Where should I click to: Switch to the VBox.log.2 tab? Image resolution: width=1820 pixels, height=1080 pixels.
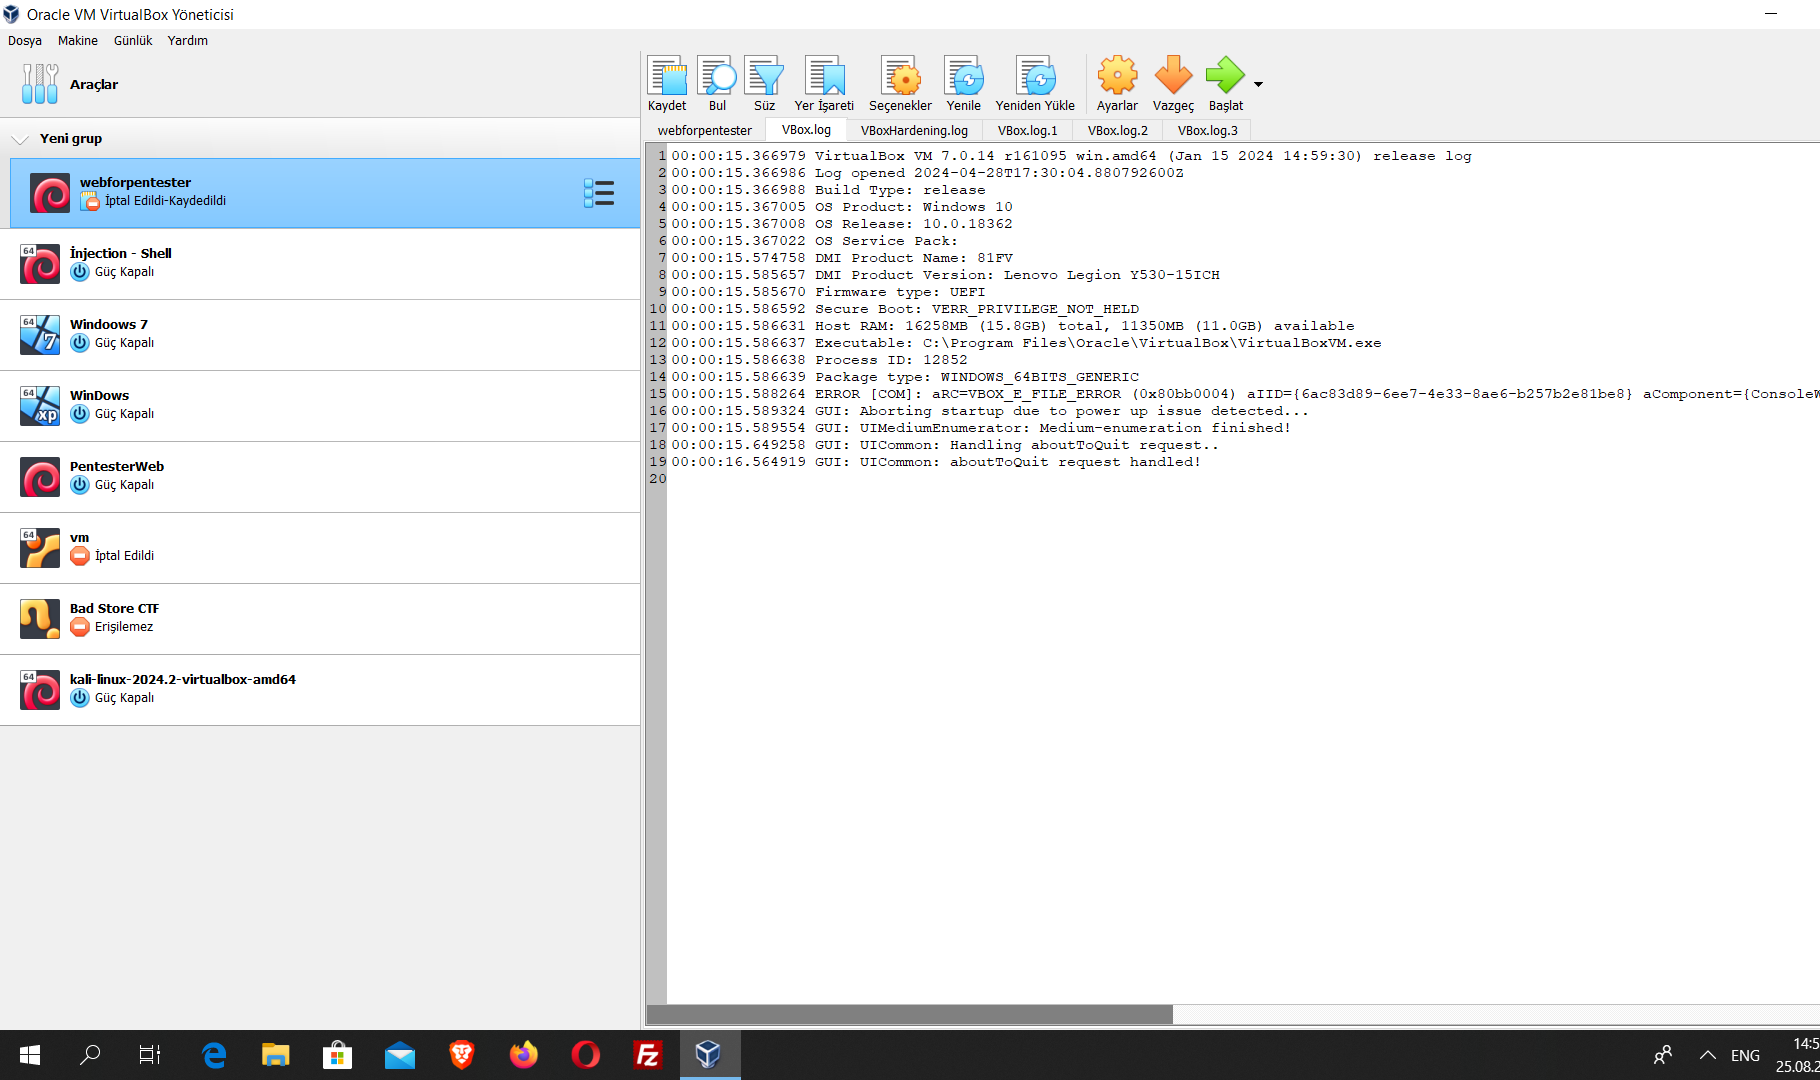1118,130
